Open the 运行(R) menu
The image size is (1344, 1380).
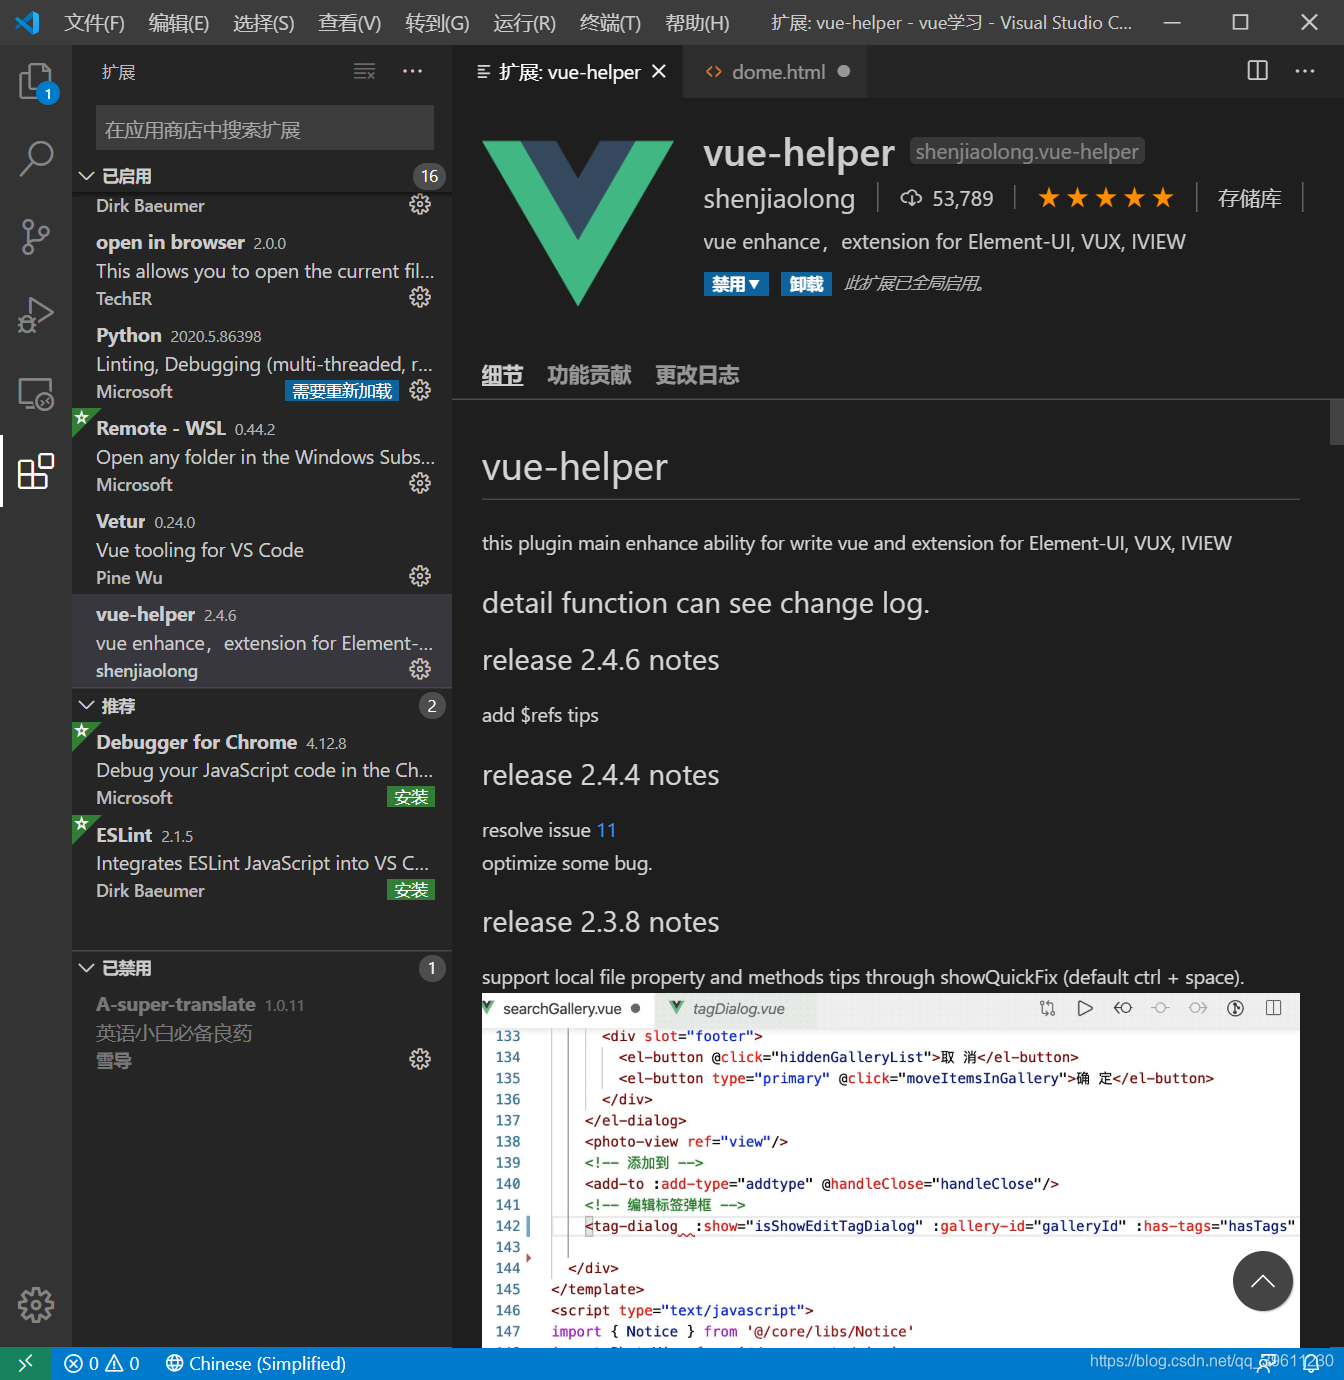[x=524, y=23]
